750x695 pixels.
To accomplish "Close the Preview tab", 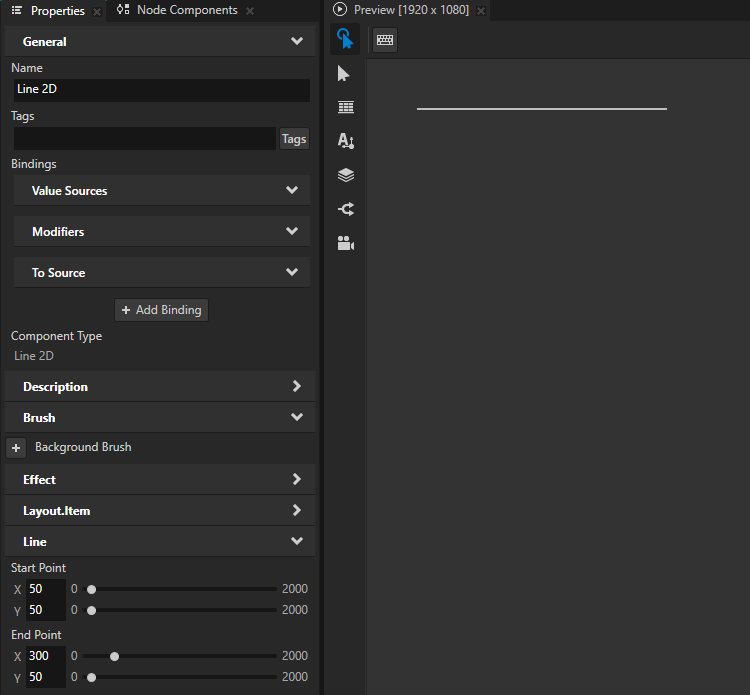I will click(480, 11).
